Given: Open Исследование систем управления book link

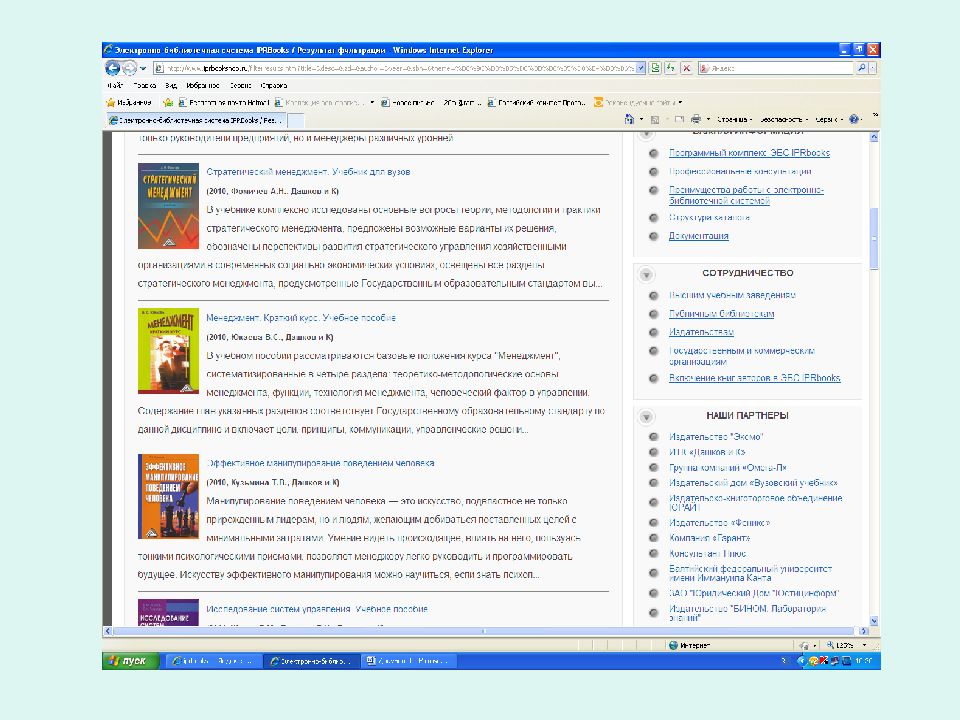Looking at the screenshot, I should tap(317, 609).
